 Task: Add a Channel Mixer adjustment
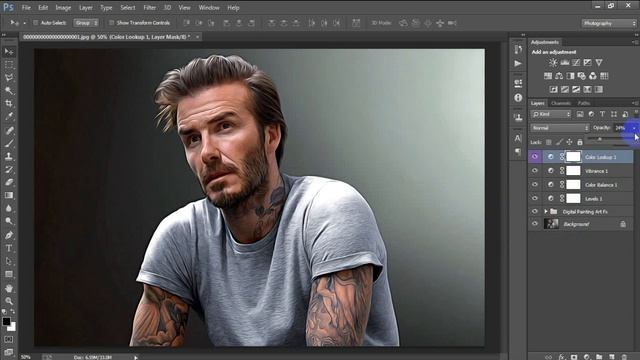tap(593, 76)
